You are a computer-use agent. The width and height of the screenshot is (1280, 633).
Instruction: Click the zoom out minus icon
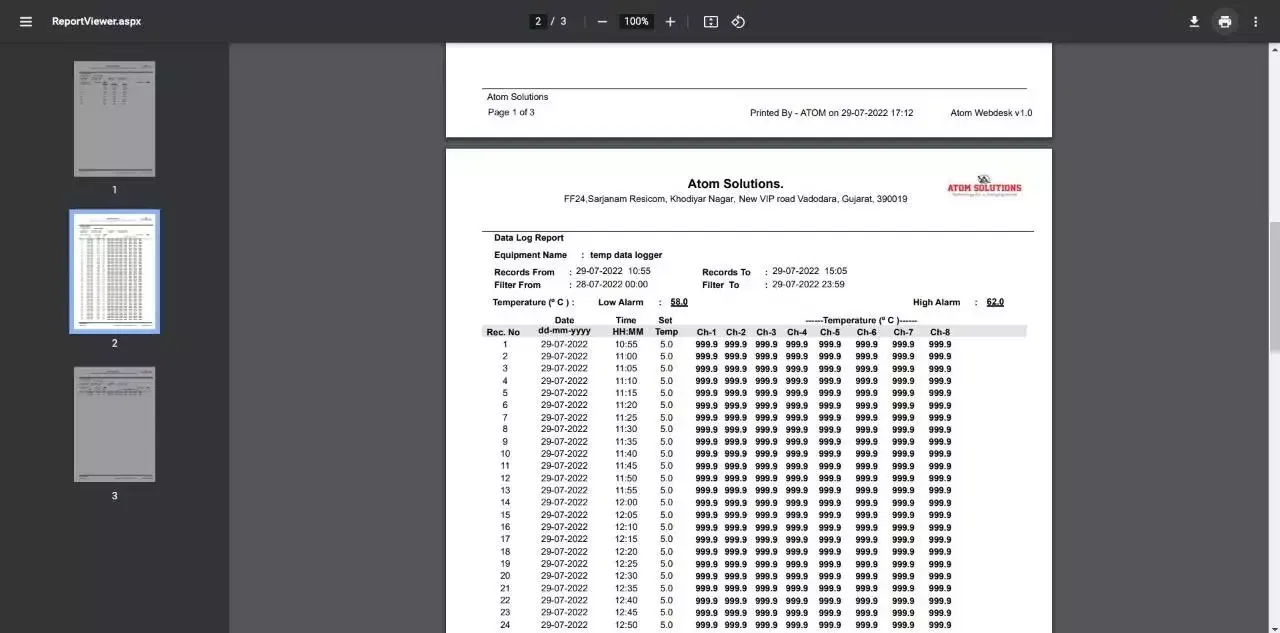602,21
